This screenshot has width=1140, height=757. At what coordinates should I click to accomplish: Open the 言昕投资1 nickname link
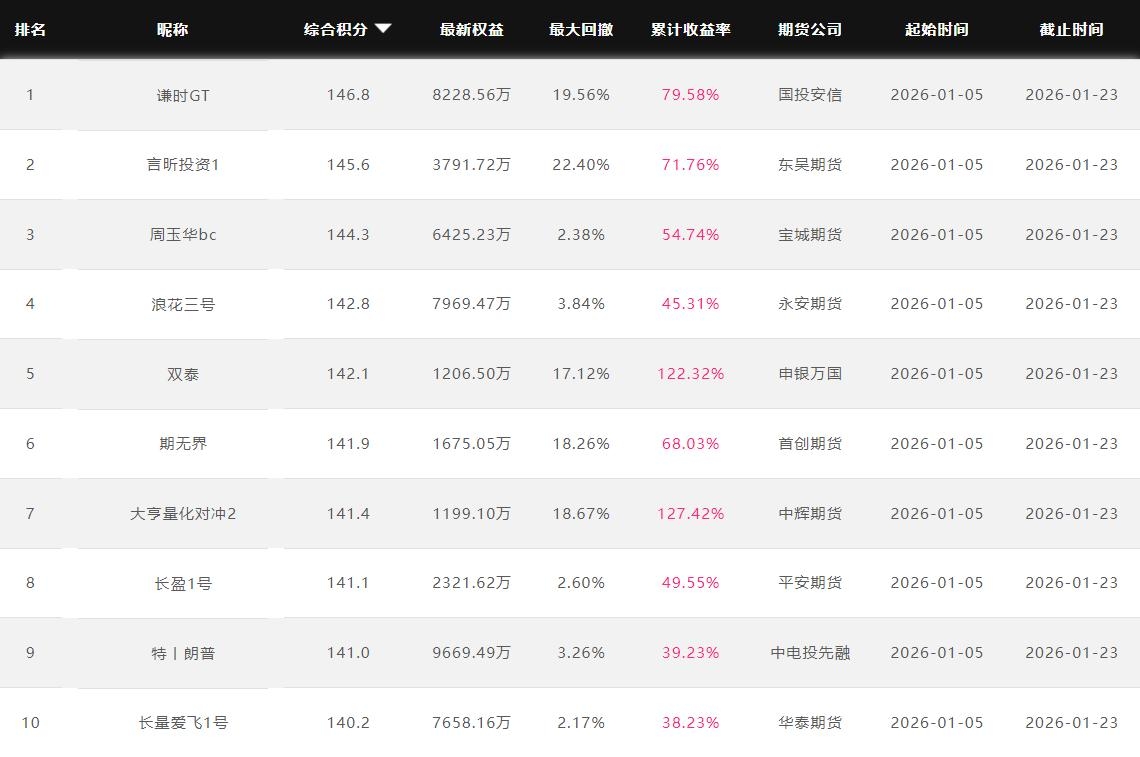tap(183, 165)
